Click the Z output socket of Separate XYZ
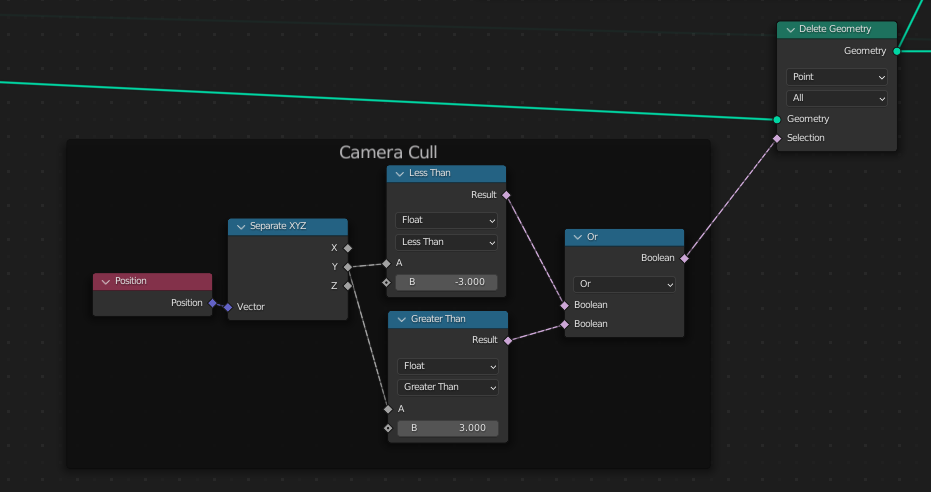This screenshot has height=492, width=931. click(x=348, y=286)
